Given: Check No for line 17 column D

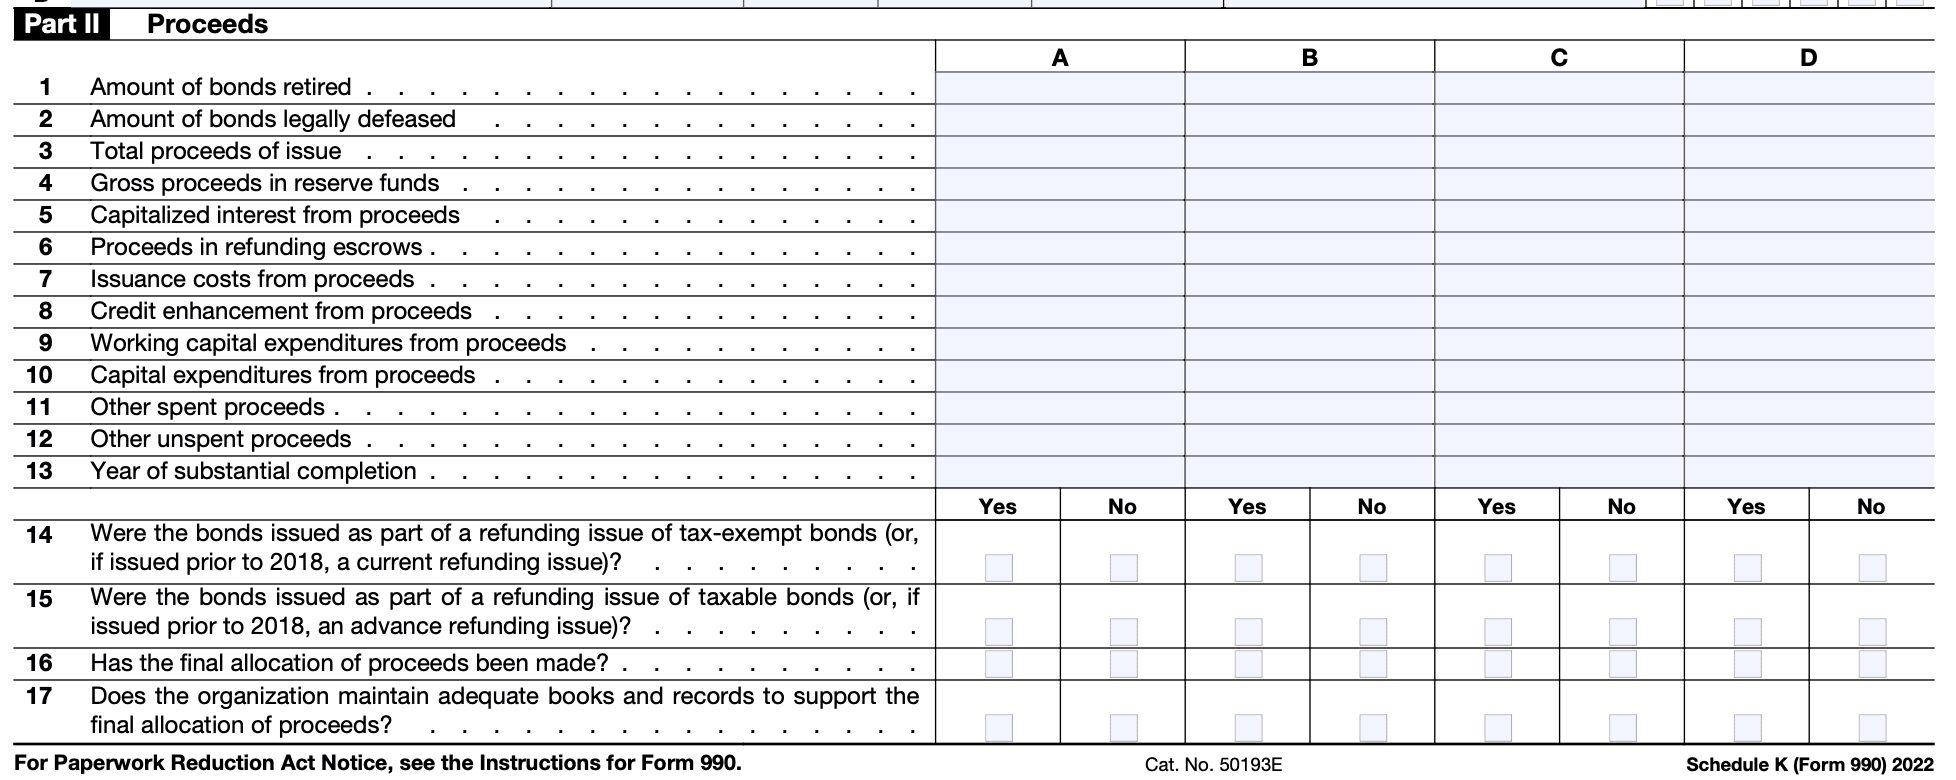Looking at the screenshot, I should (1871, 727).
